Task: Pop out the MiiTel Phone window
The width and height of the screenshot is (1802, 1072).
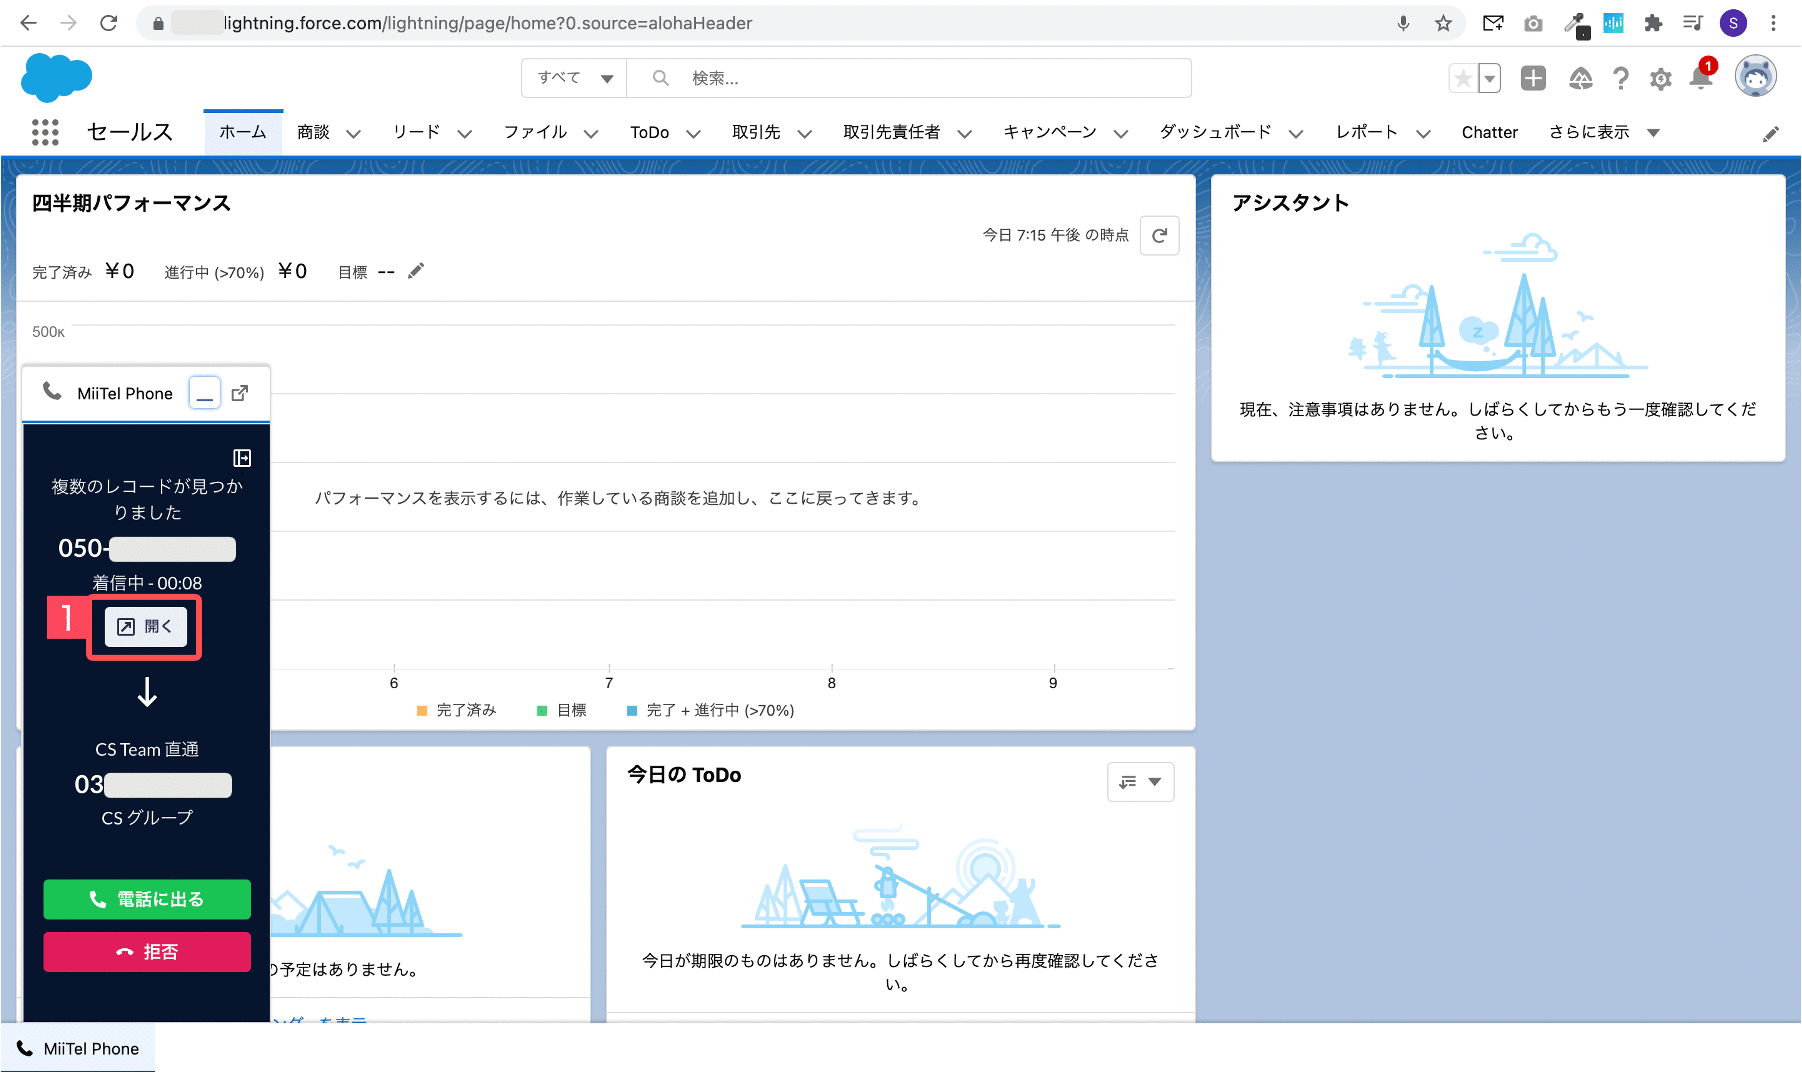Action: pyautogui.click(x=240, y=393)
